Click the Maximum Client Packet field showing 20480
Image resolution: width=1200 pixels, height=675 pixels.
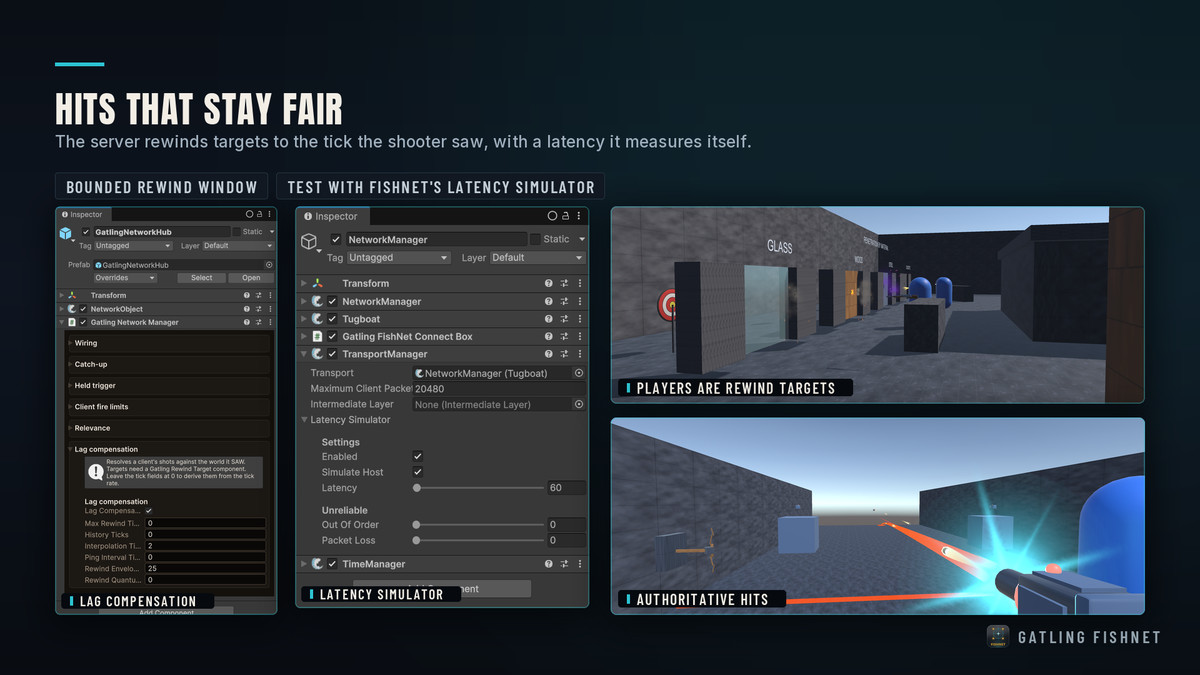(x=499, y=388)
